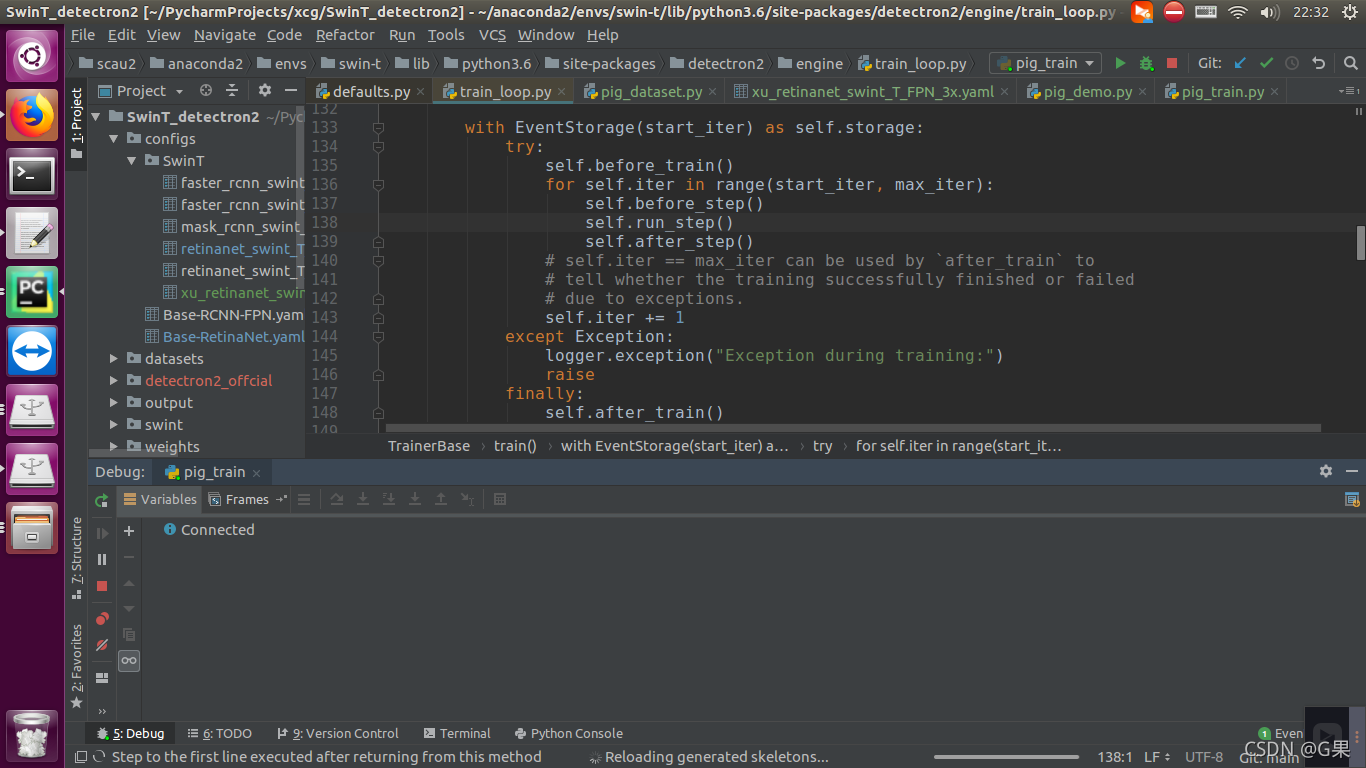This screenshot has width=1366, height=768.
Task: Switch to the pig_dataset.py editor tab
Action: coord(651,91)
